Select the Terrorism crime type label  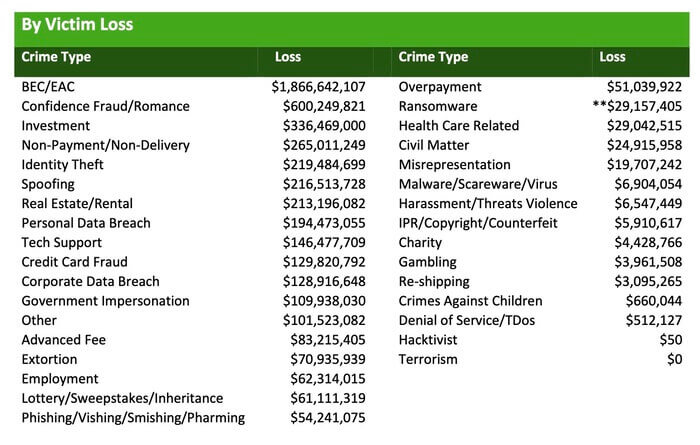[430, 359]
